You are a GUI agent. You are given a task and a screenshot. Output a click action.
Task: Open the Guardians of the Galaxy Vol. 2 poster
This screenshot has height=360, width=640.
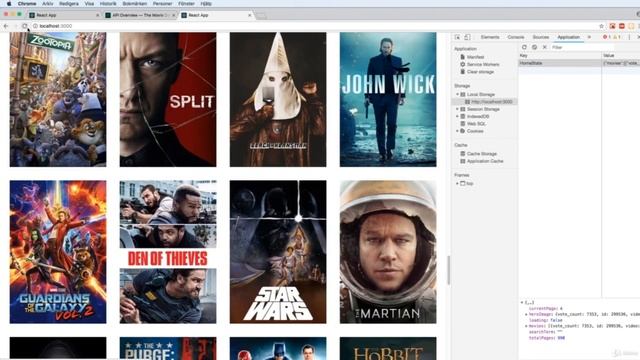58,252
